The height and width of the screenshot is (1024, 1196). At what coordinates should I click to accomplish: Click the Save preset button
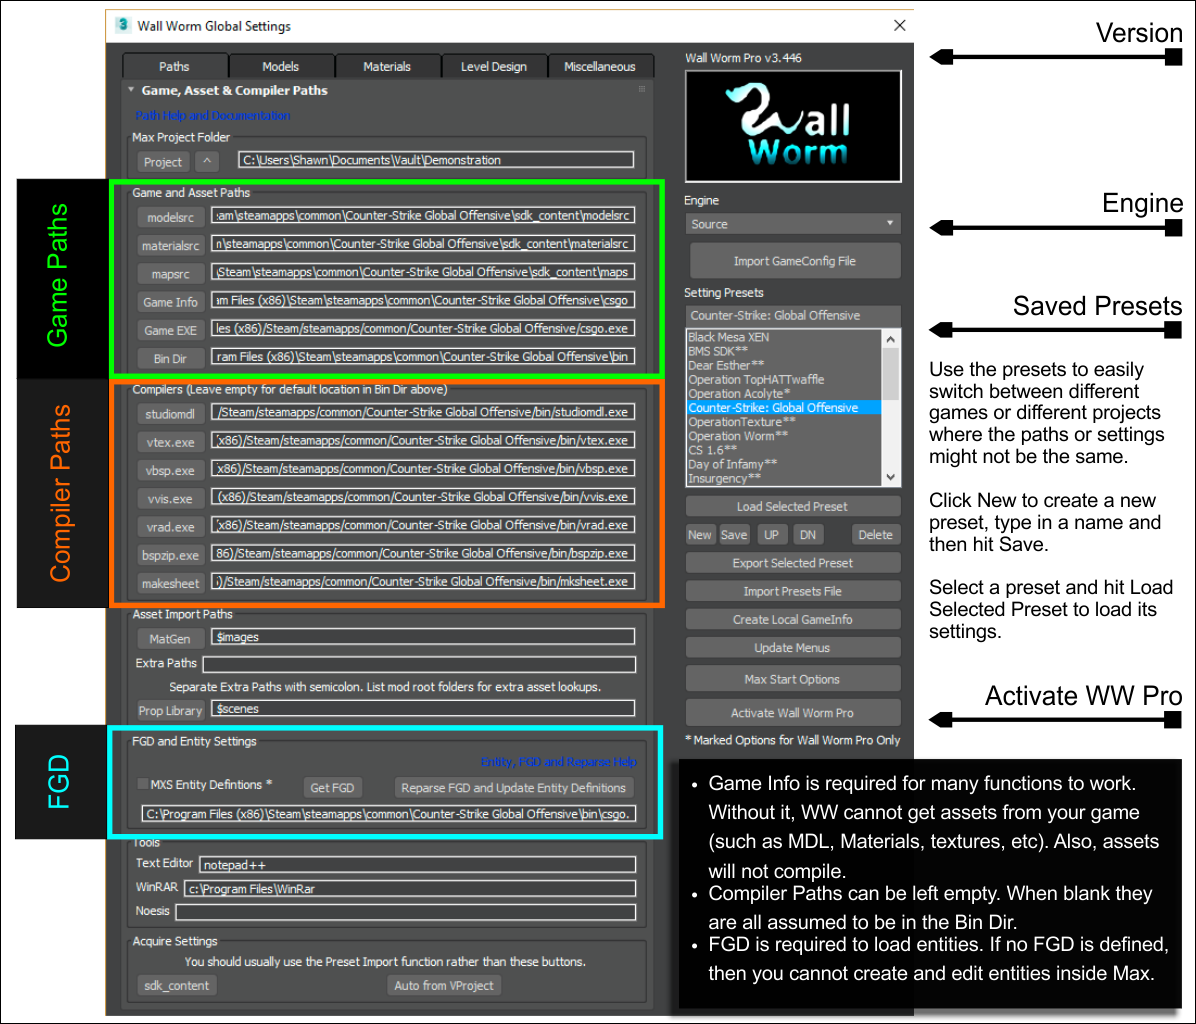(x=734, y=534)
